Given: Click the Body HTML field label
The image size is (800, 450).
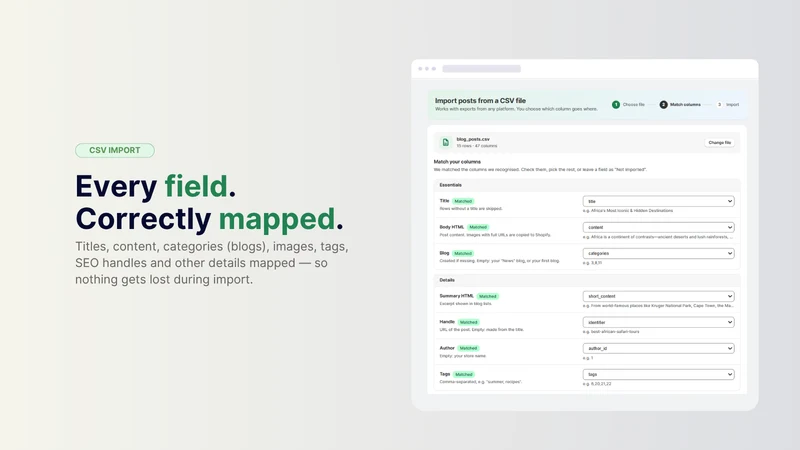Looking at the screenshot, I should click(x=452, y=227).
